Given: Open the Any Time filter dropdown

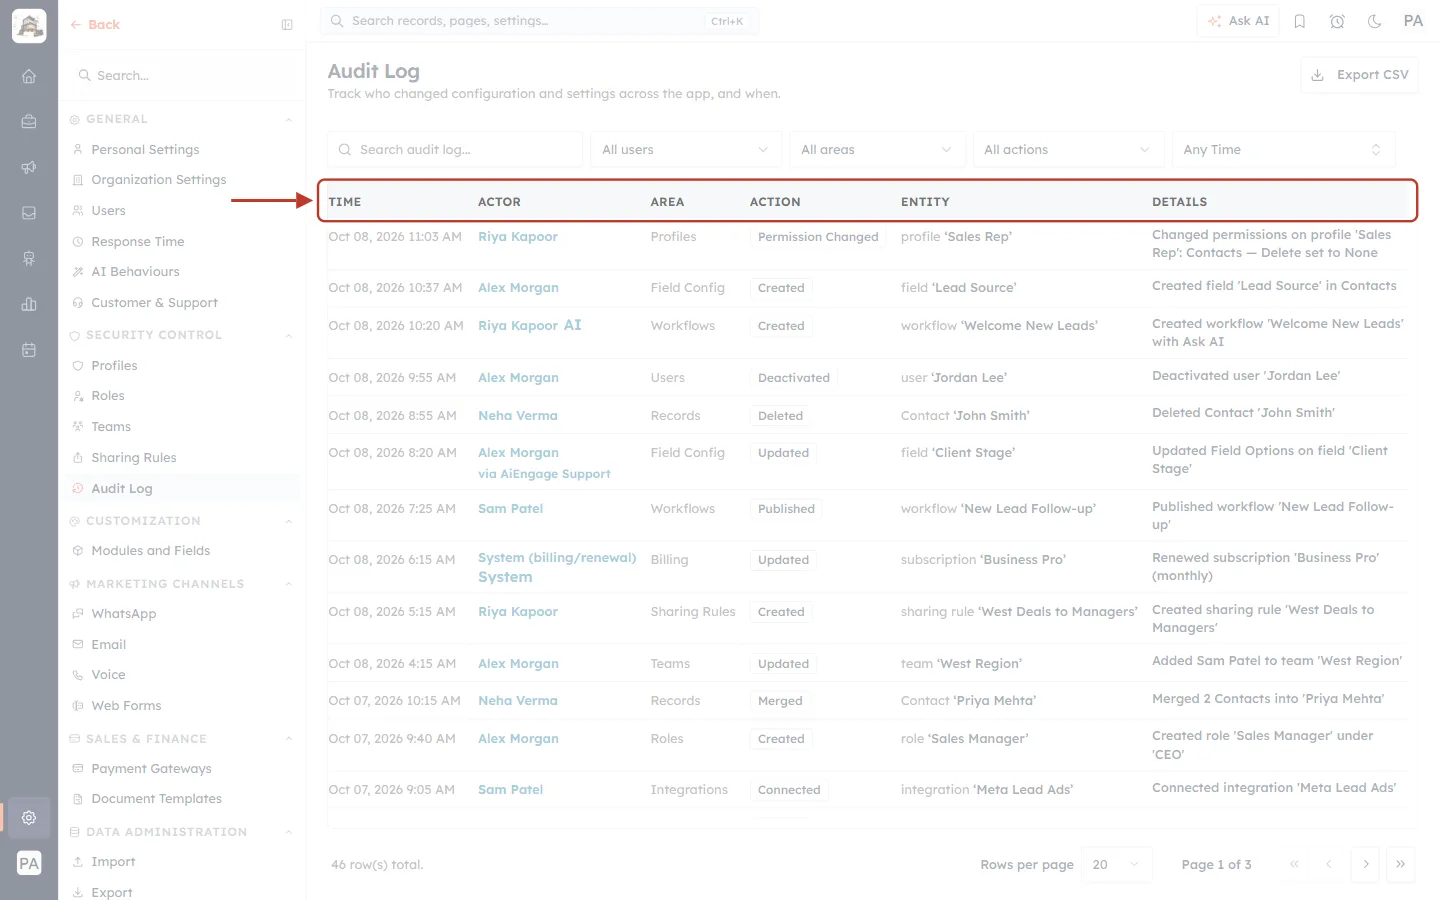Looking at the screenshot, I should click(x=1283, y=150).
